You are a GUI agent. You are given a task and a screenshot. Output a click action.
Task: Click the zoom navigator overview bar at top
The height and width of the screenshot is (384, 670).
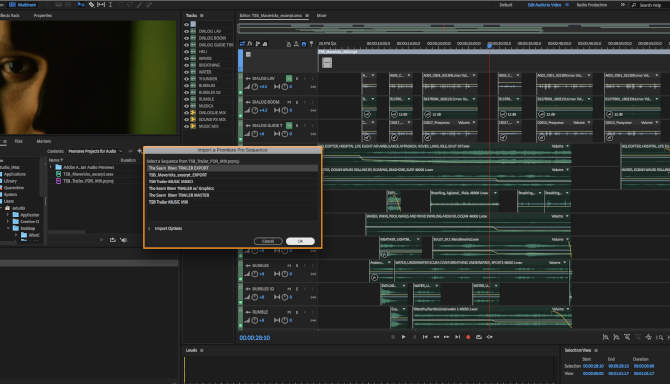point(454,28)
